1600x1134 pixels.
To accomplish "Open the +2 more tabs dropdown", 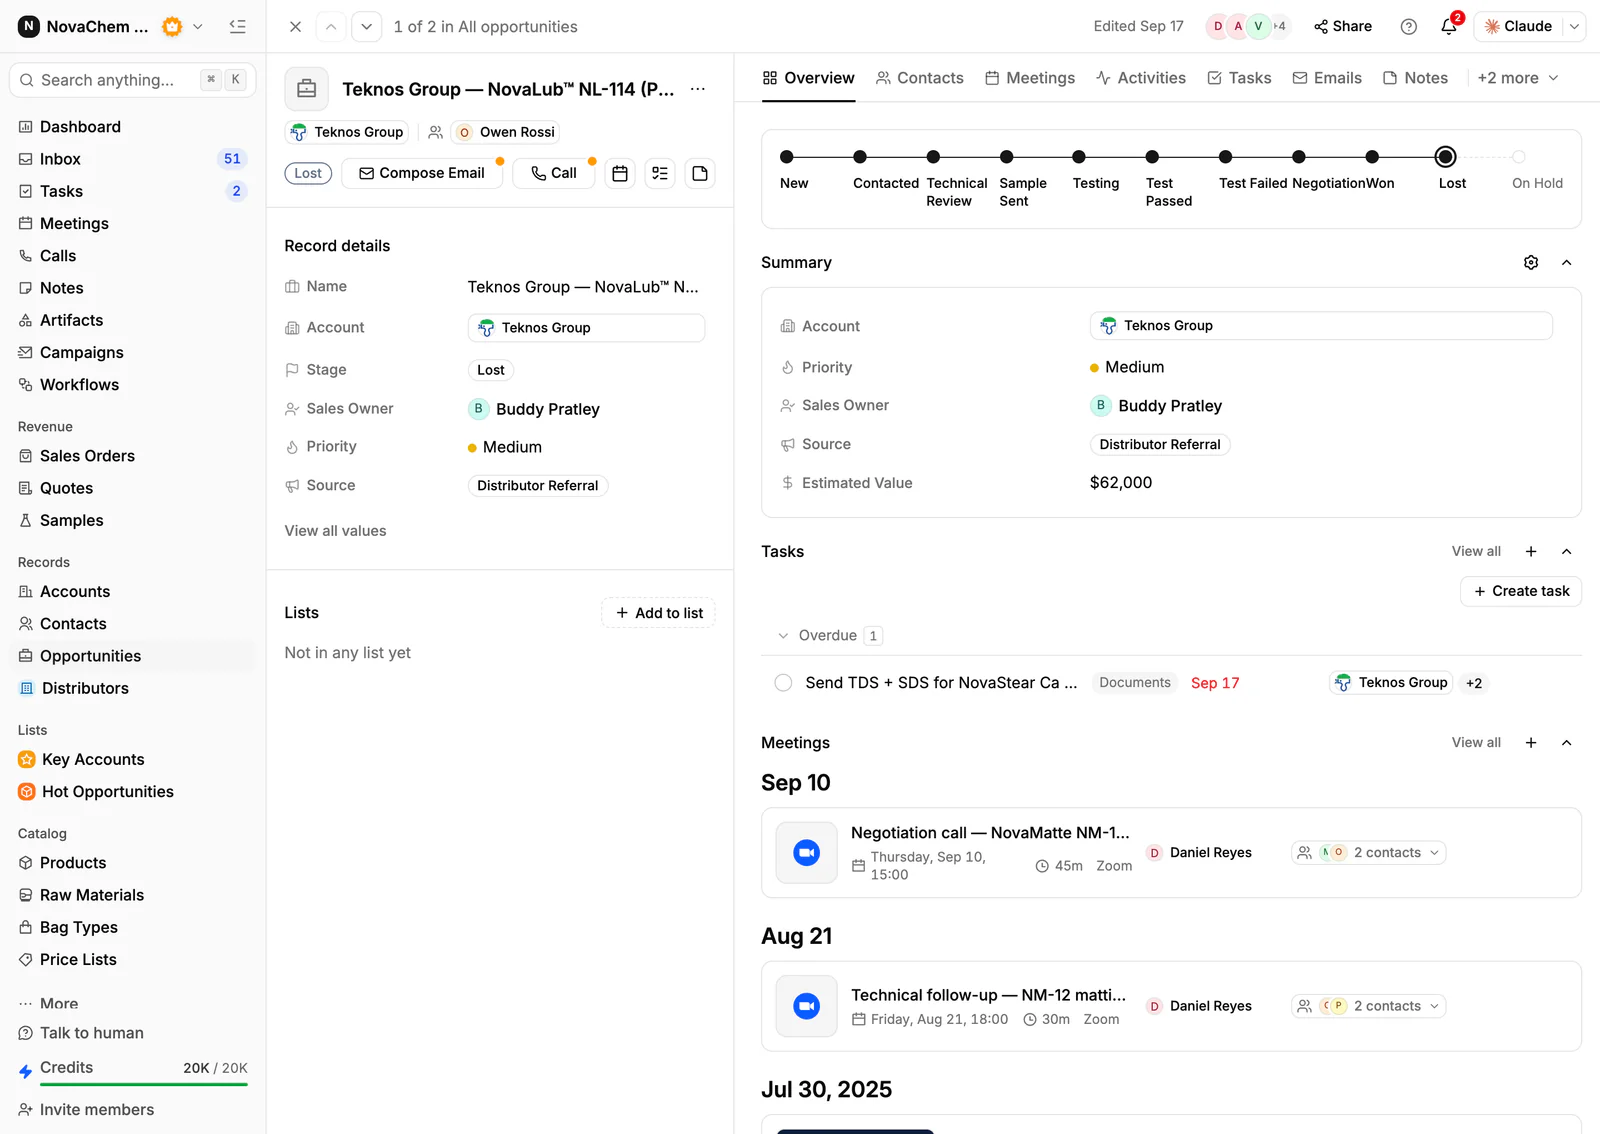I will coord(1518,78).
